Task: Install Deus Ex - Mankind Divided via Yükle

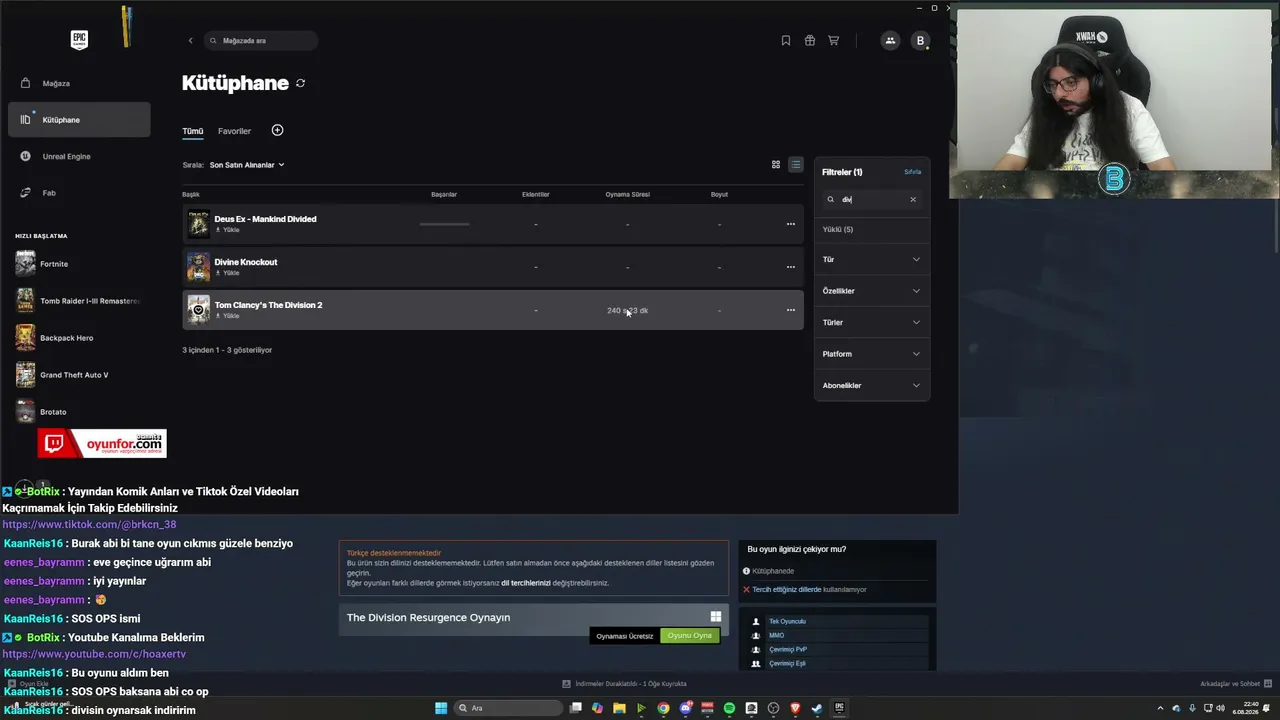Action: (x=228, y=230)
